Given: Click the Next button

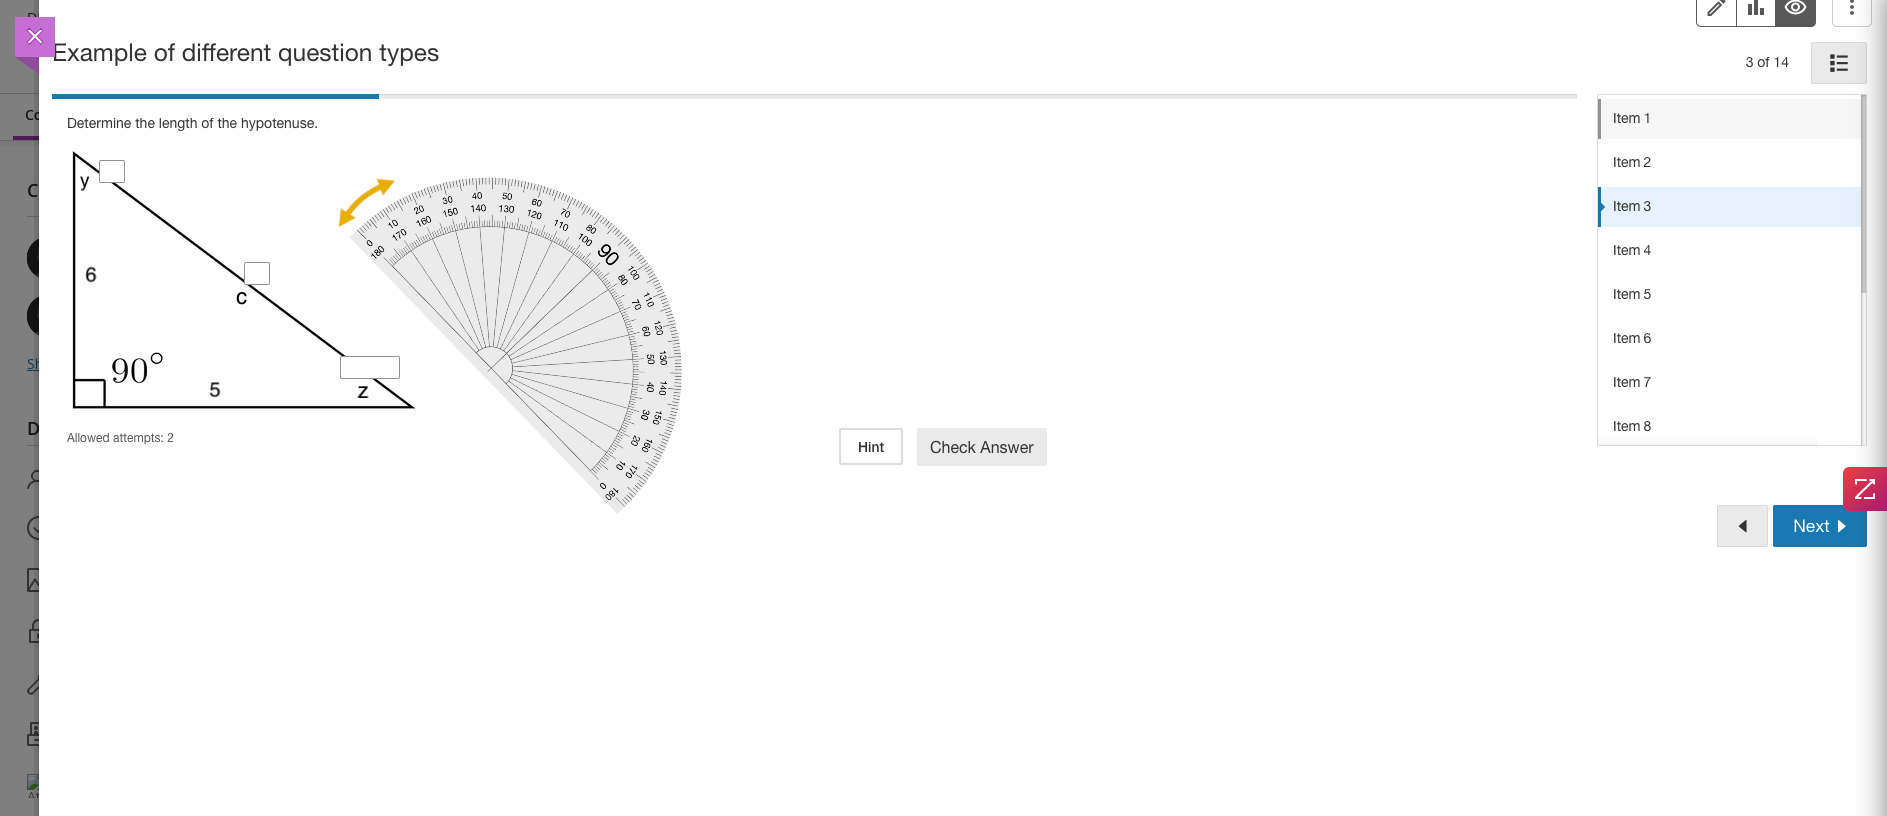Looking at the screenshot, I should pyautogui.click(x=1819, y=526).
